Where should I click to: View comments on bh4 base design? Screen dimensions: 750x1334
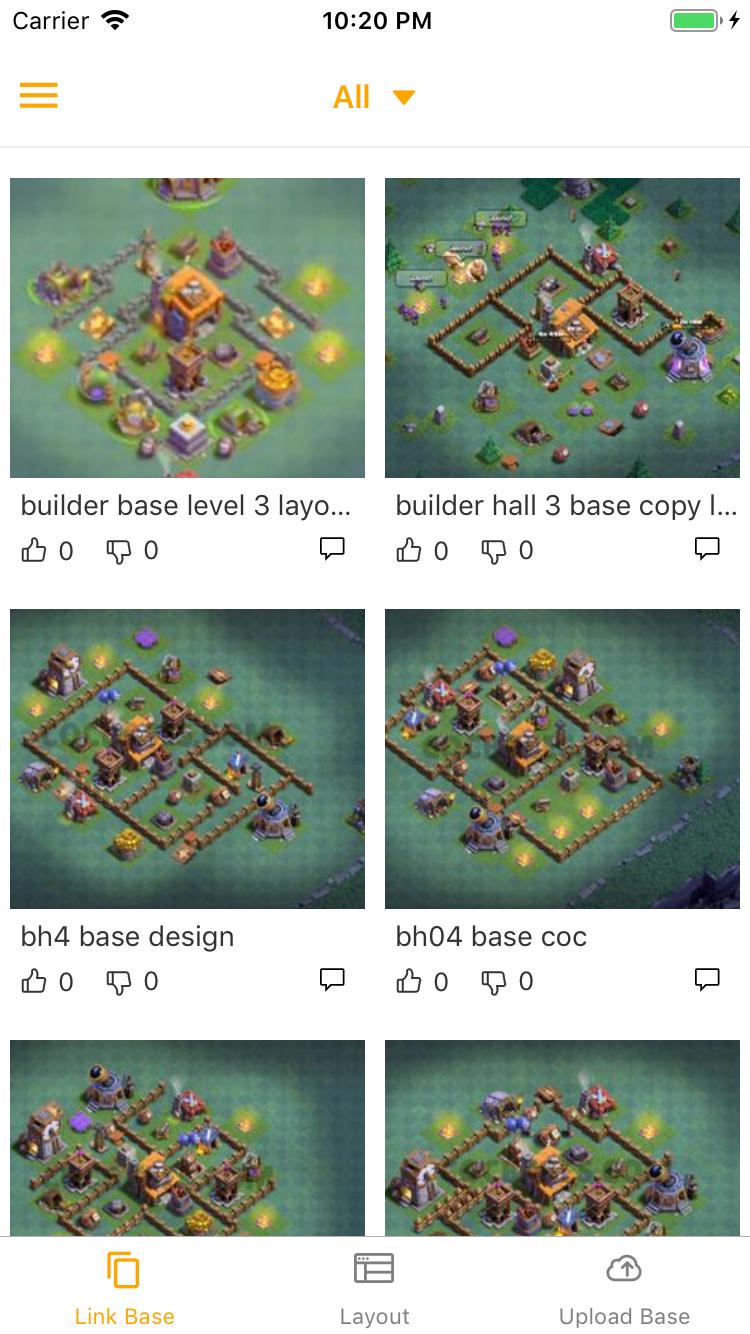coord(332,979)
